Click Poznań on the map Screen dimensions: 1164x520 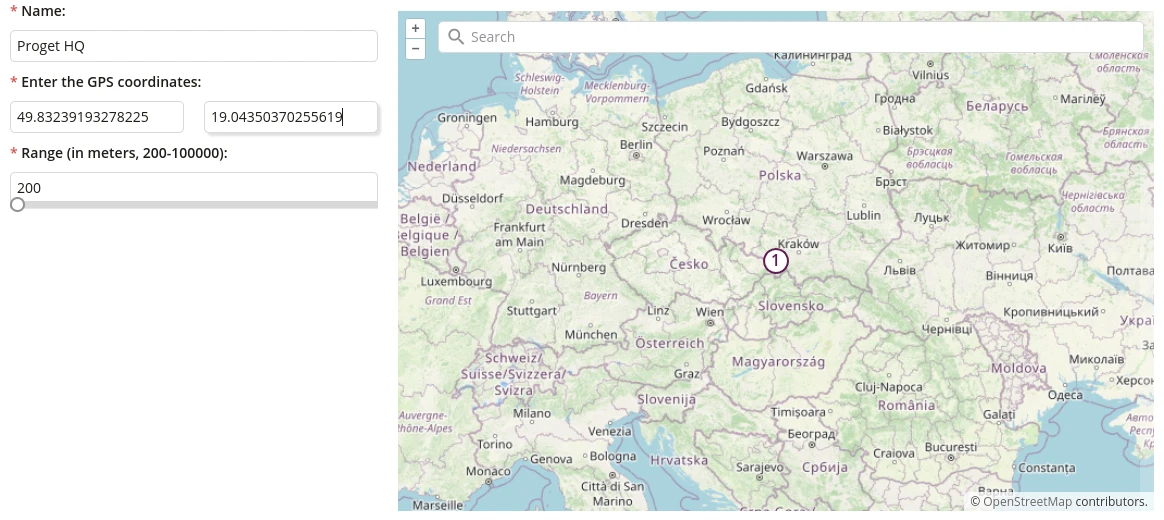[x=723, y=151]
